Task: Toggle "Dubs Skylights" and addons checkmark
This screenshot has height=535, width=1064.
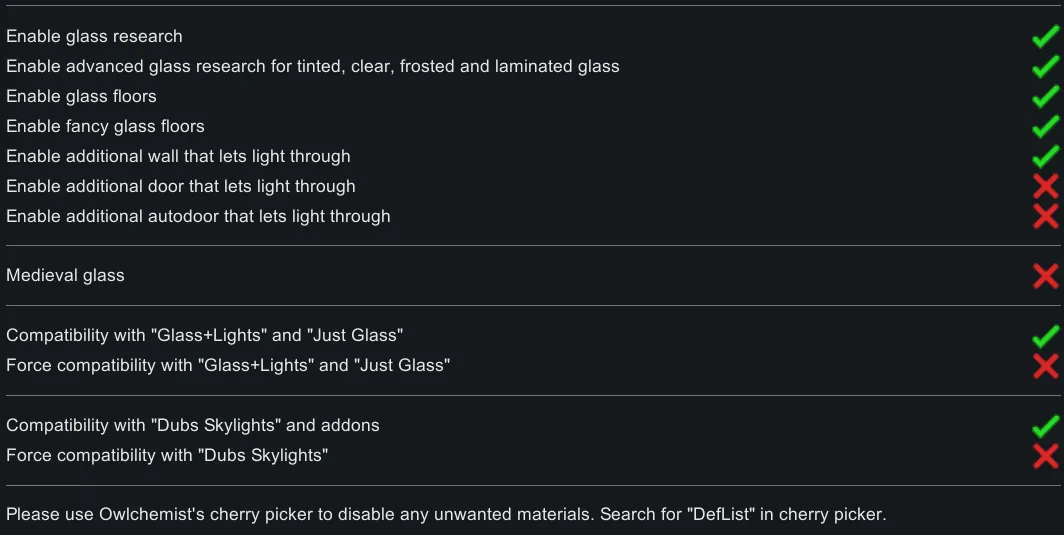Action: pyautogui.click(x=1045, y=426)
